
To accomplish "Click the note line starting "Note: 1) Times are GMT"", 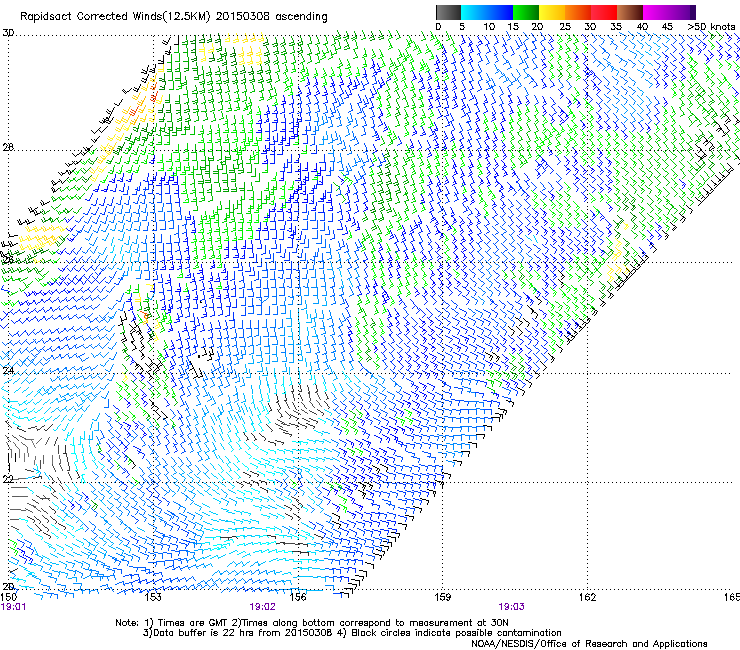I will 312,623.
